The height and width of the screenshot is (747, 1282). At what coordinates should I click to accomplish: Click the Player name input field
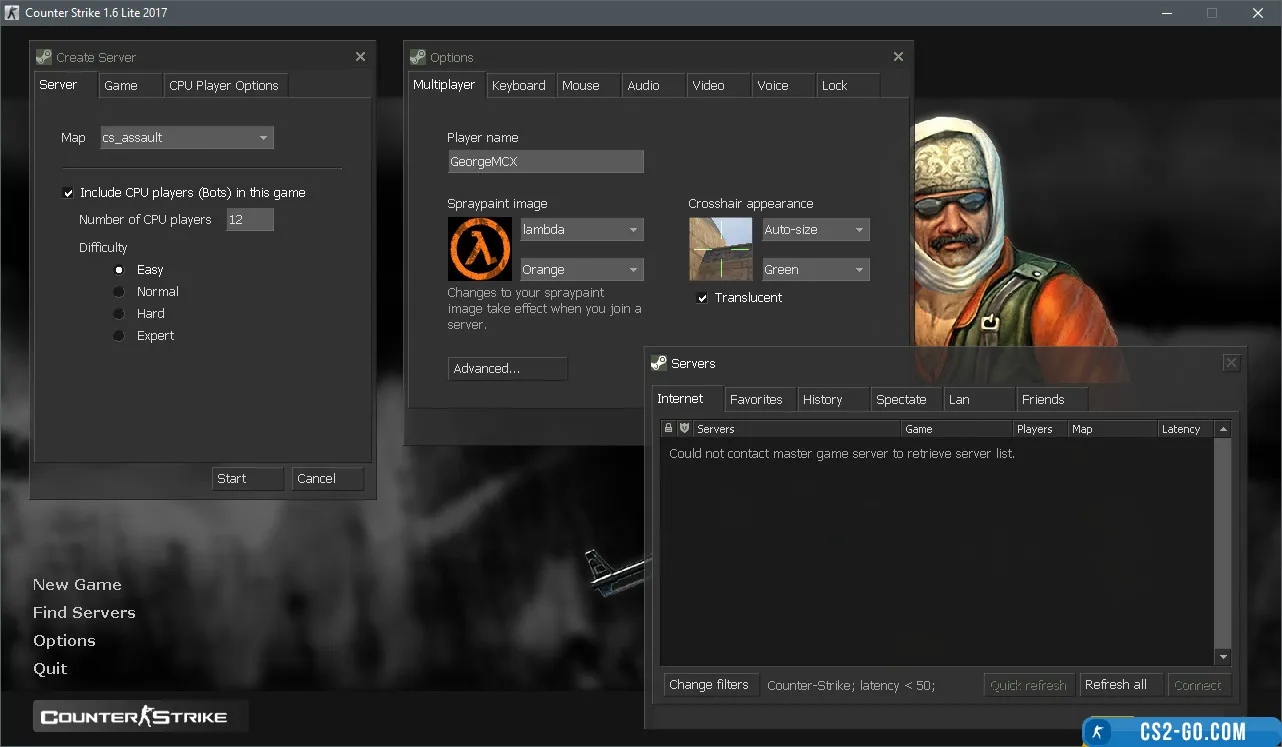pos(545,162)
